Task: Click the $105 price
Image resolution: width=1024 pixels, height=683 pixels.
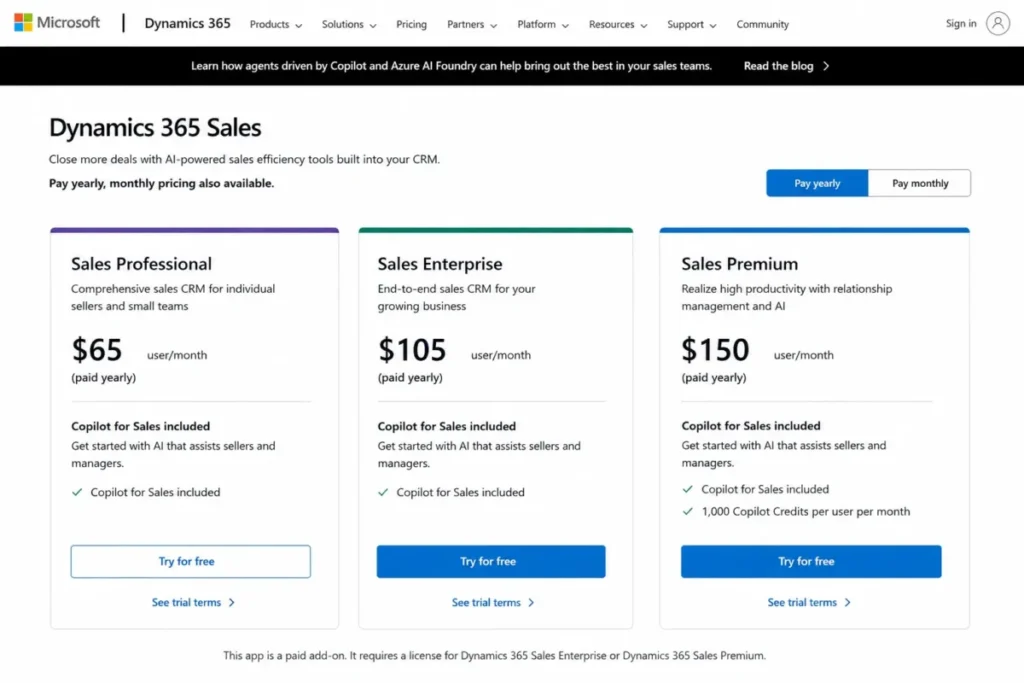Action: 412,350
